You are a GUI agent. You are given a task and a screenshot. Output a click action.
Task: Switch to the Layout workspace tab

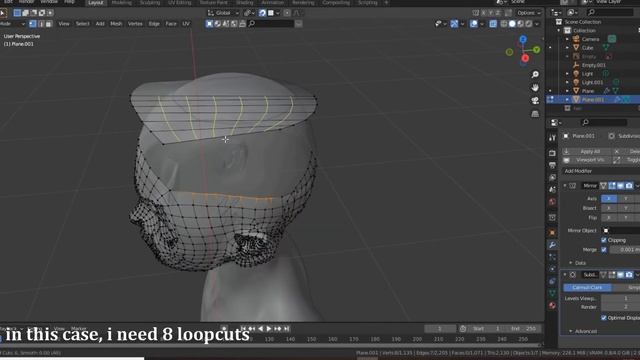point(96,3)
